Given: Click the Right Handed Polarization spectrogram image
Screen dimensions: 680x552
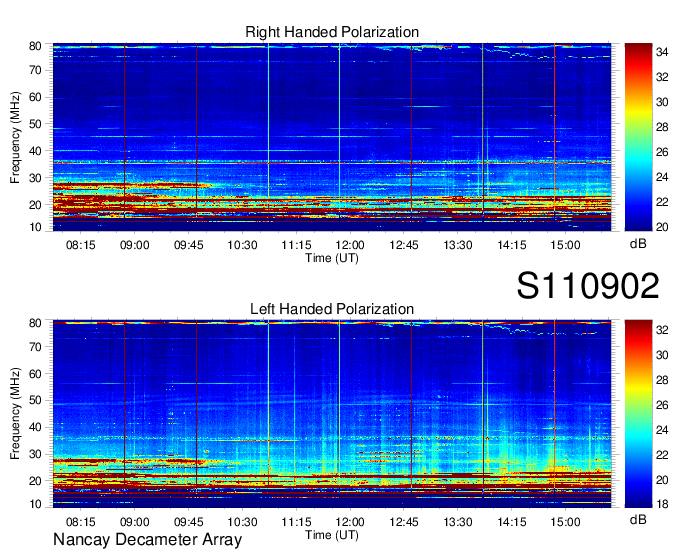Looking at the screenshot, I should pyautogui.click(x=332, y=137).
